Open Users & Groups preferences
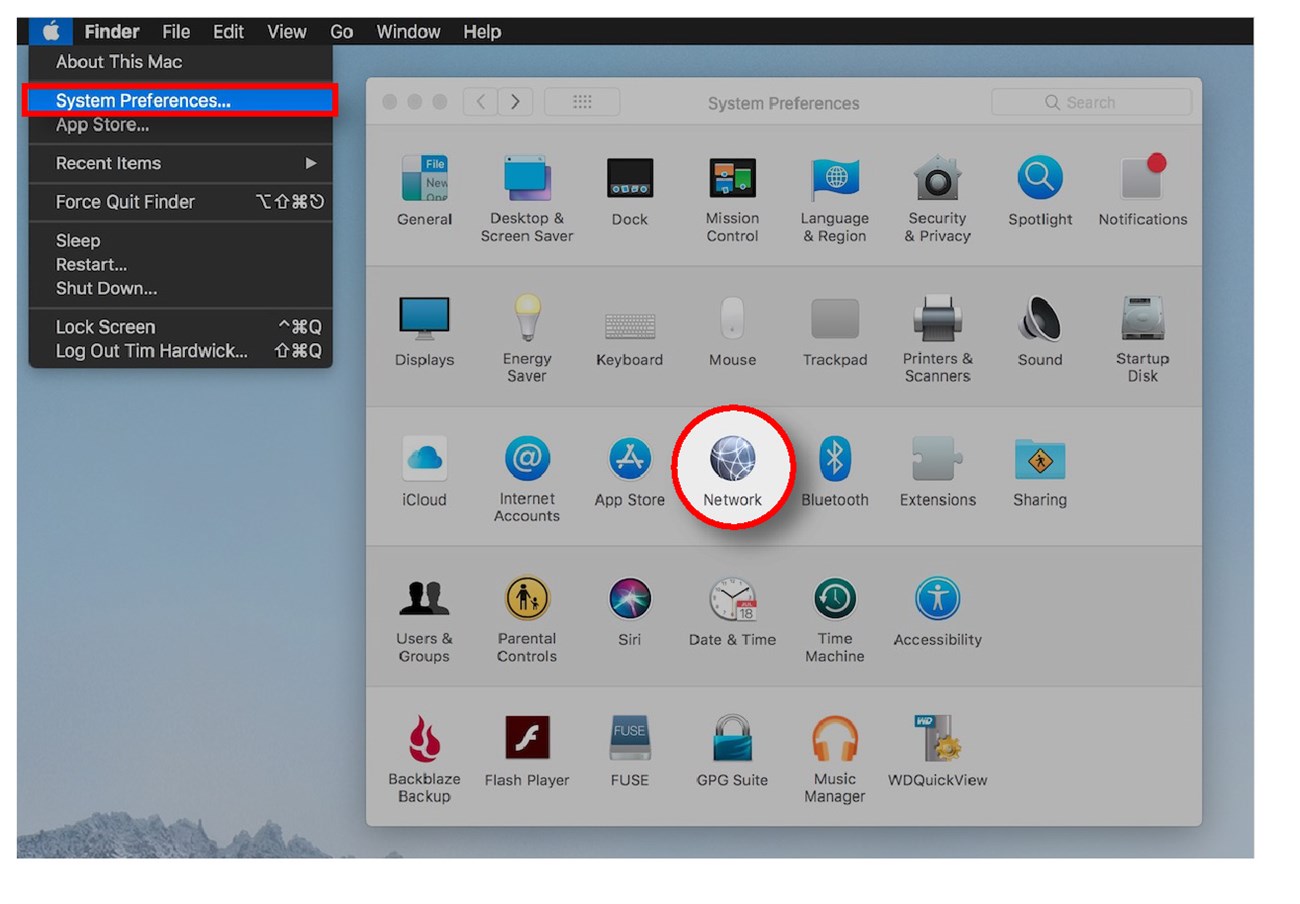This screenshot has height=904, width=1300. tap(425, 620)
